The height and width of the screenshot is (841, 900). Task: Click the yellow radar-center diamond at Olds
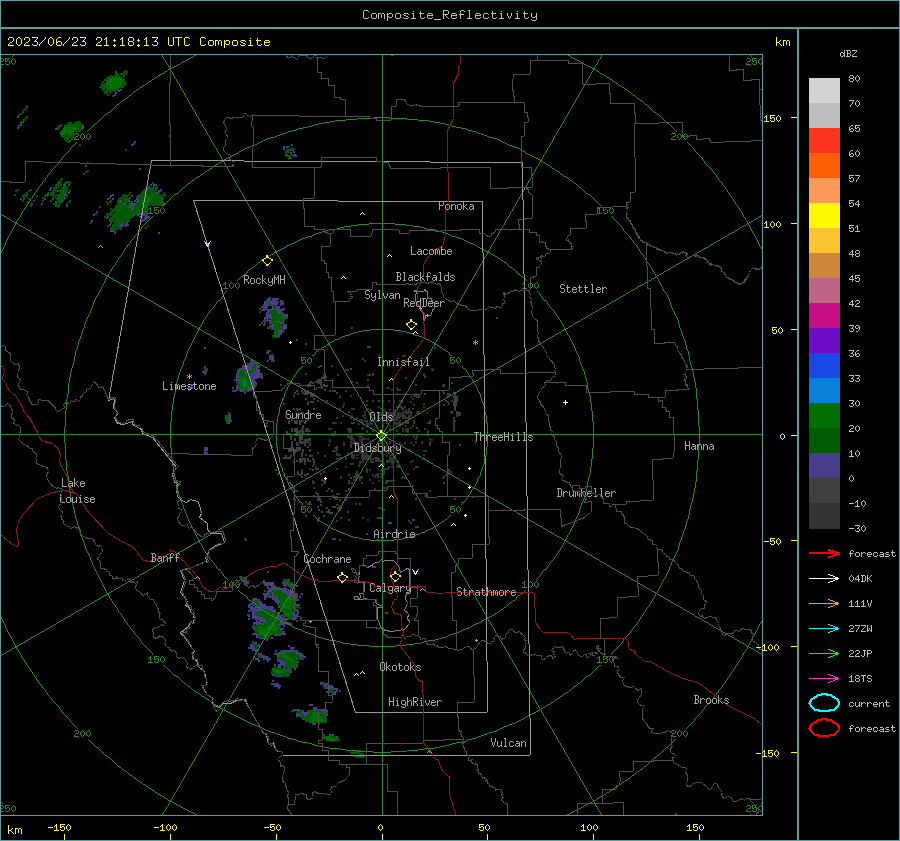[381, 436]
